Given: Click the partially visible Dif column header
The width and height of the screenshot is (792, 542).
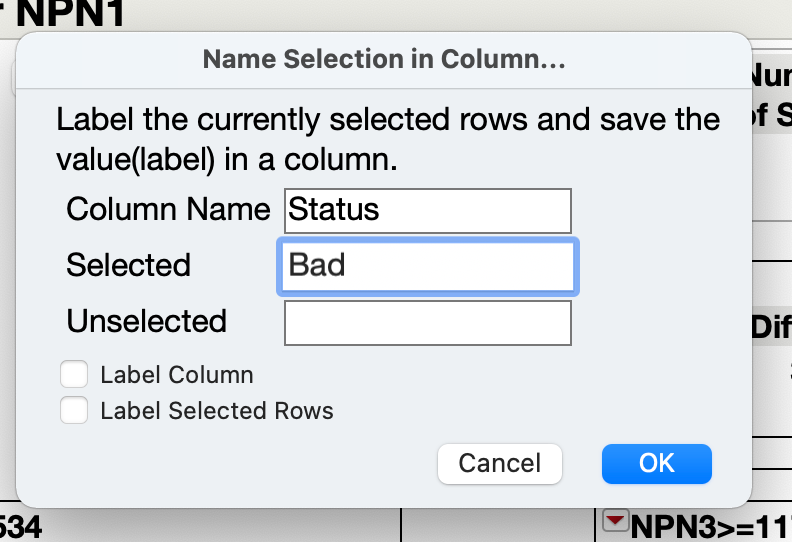Looking at the screenshot, I should coord(771,327).
